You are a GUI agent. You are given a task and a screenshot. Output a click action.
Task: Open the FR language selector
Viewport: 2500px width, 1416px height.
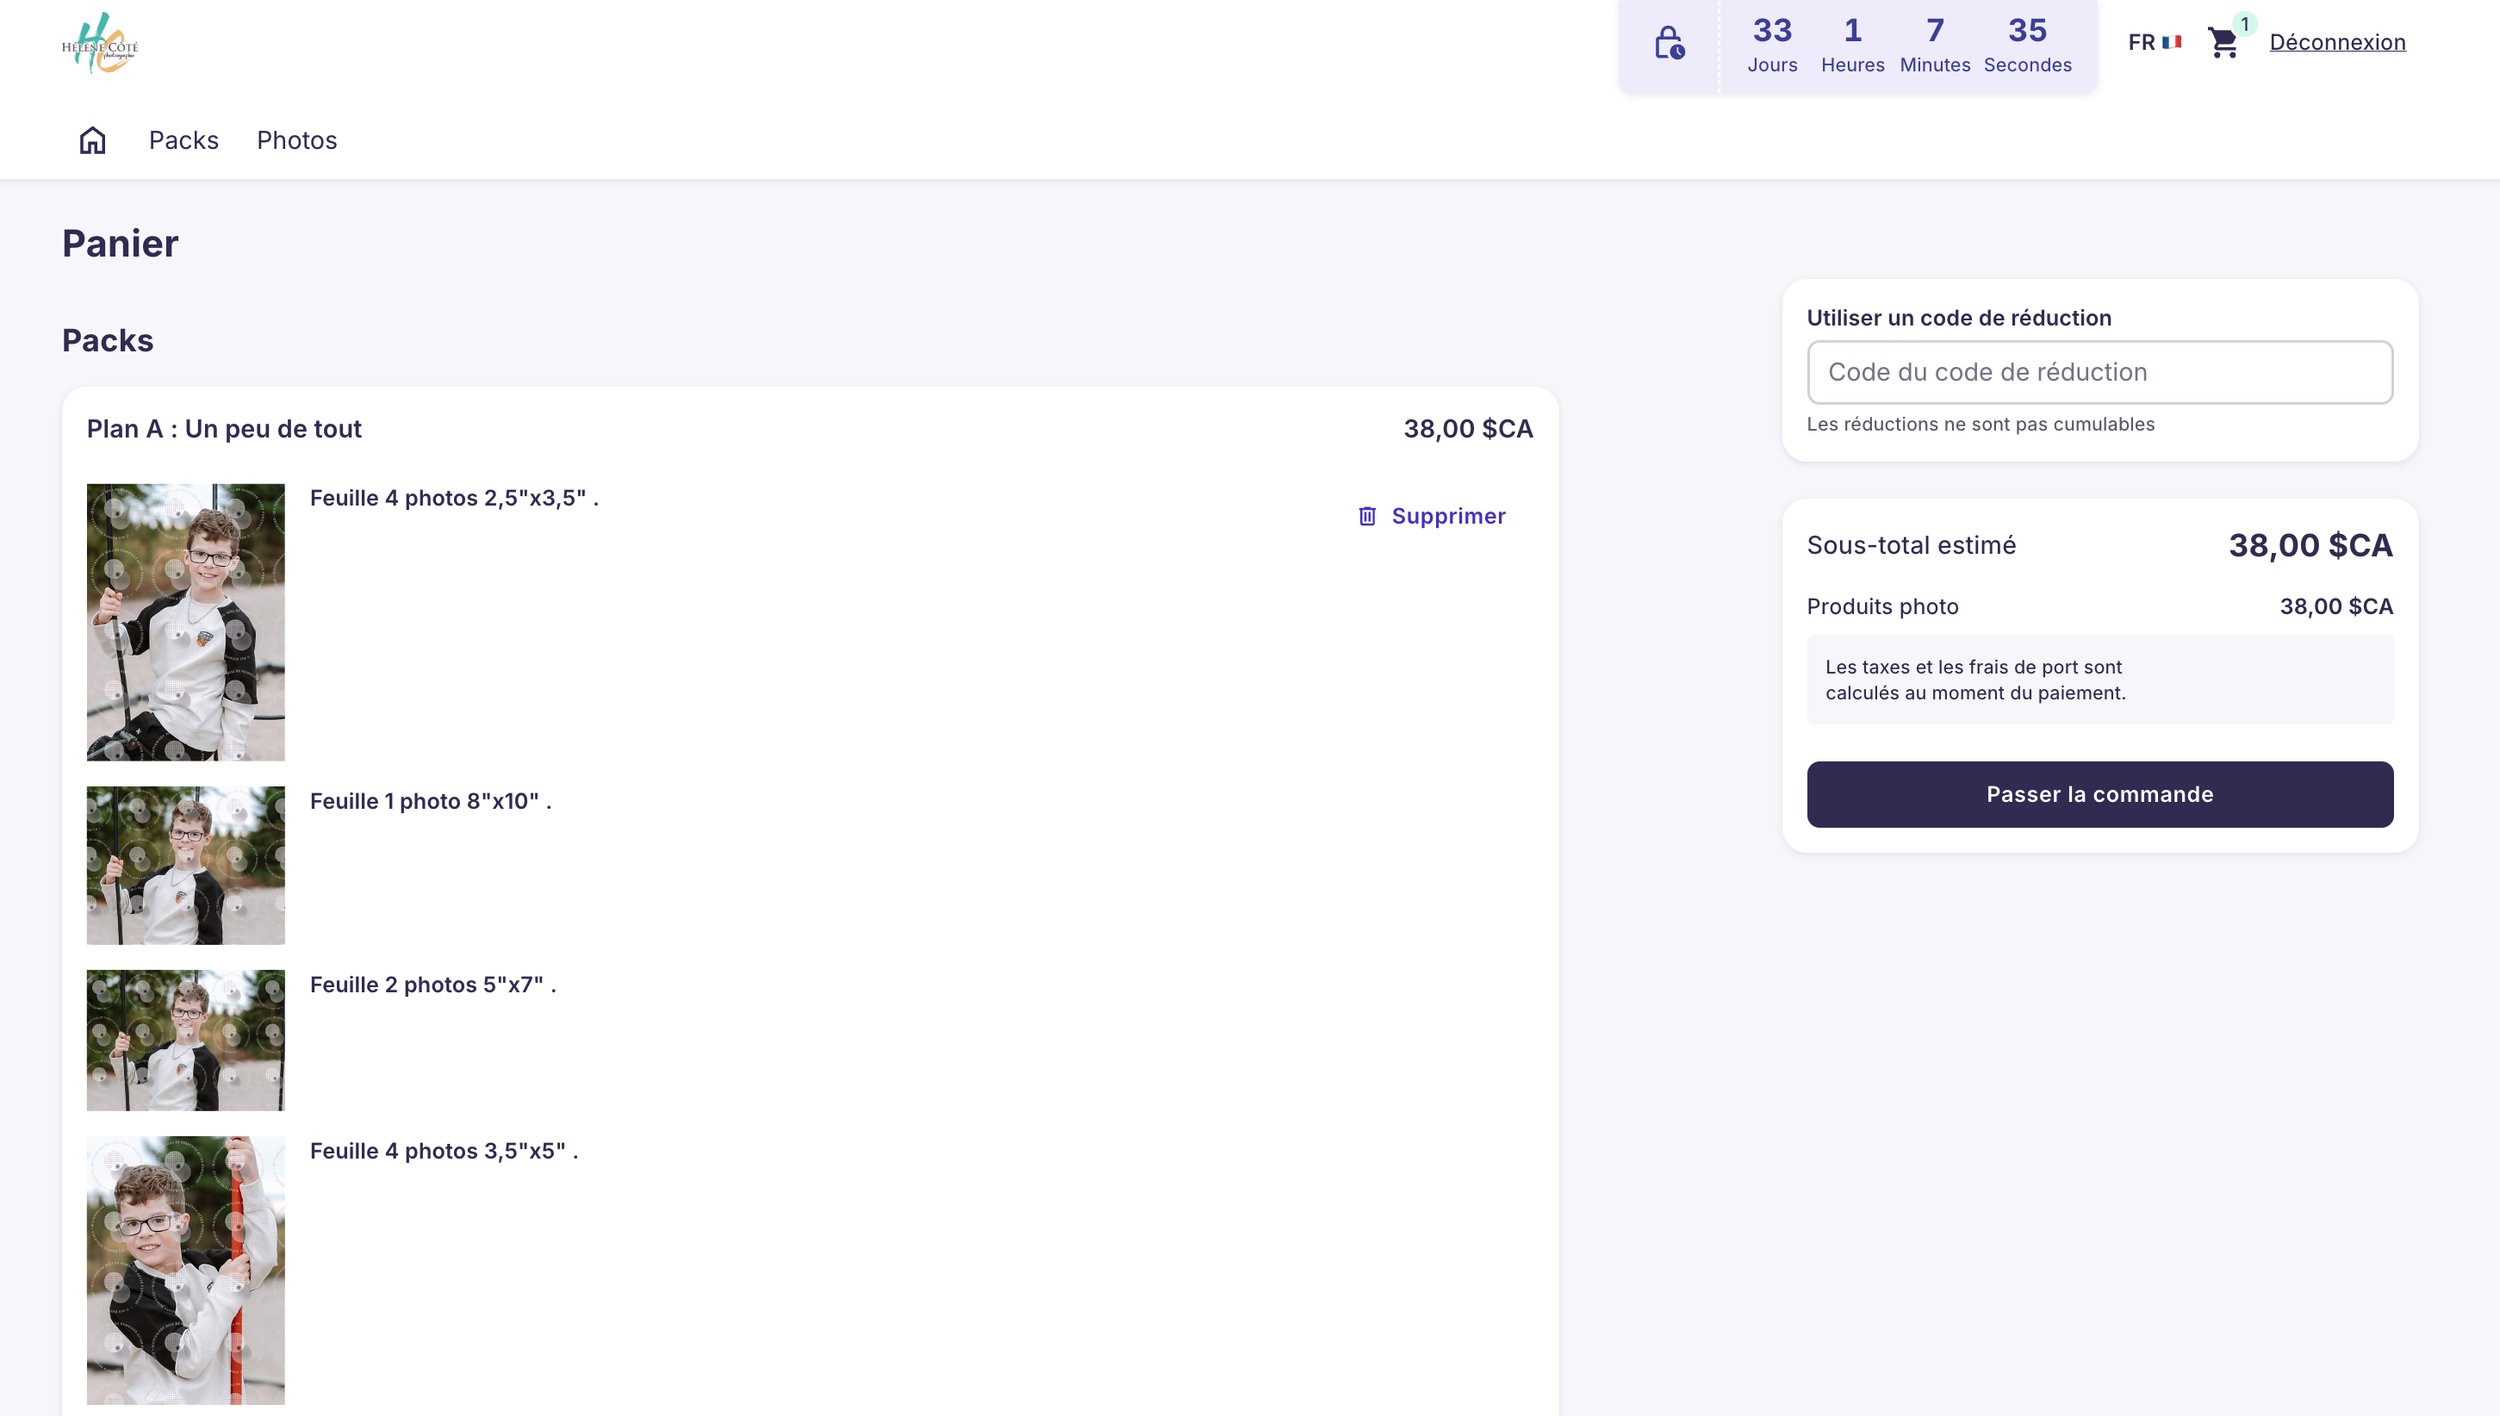click(2141, 43)
